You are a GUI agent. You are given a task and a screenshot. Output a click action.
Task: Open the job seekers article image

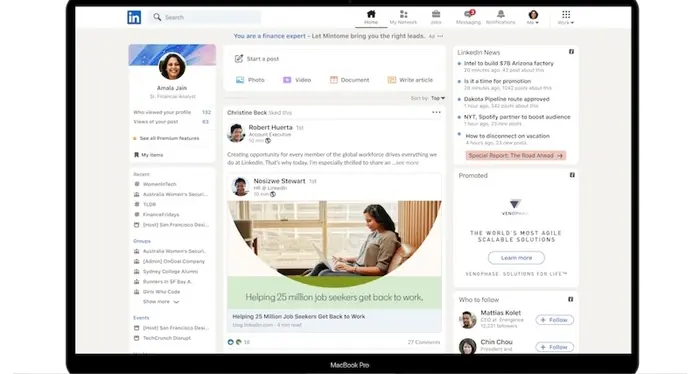334,254
